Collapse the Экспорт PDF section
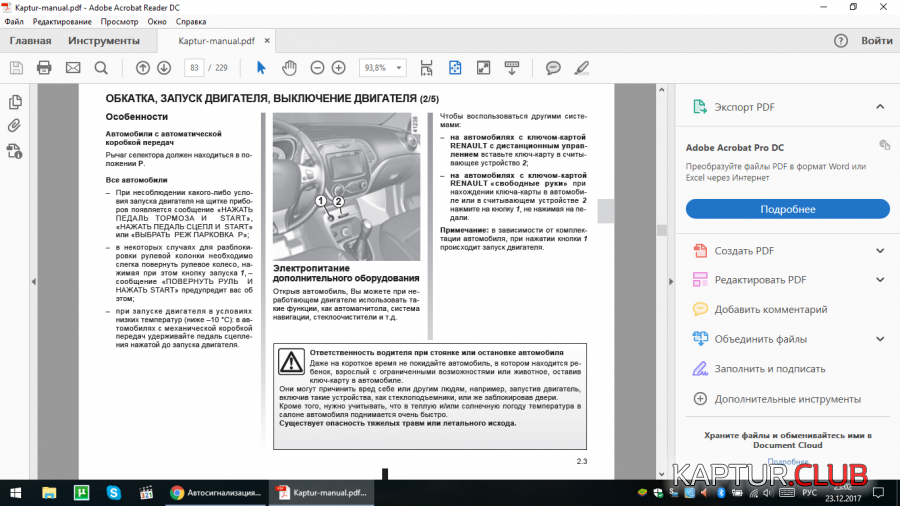 click(880, 107)
